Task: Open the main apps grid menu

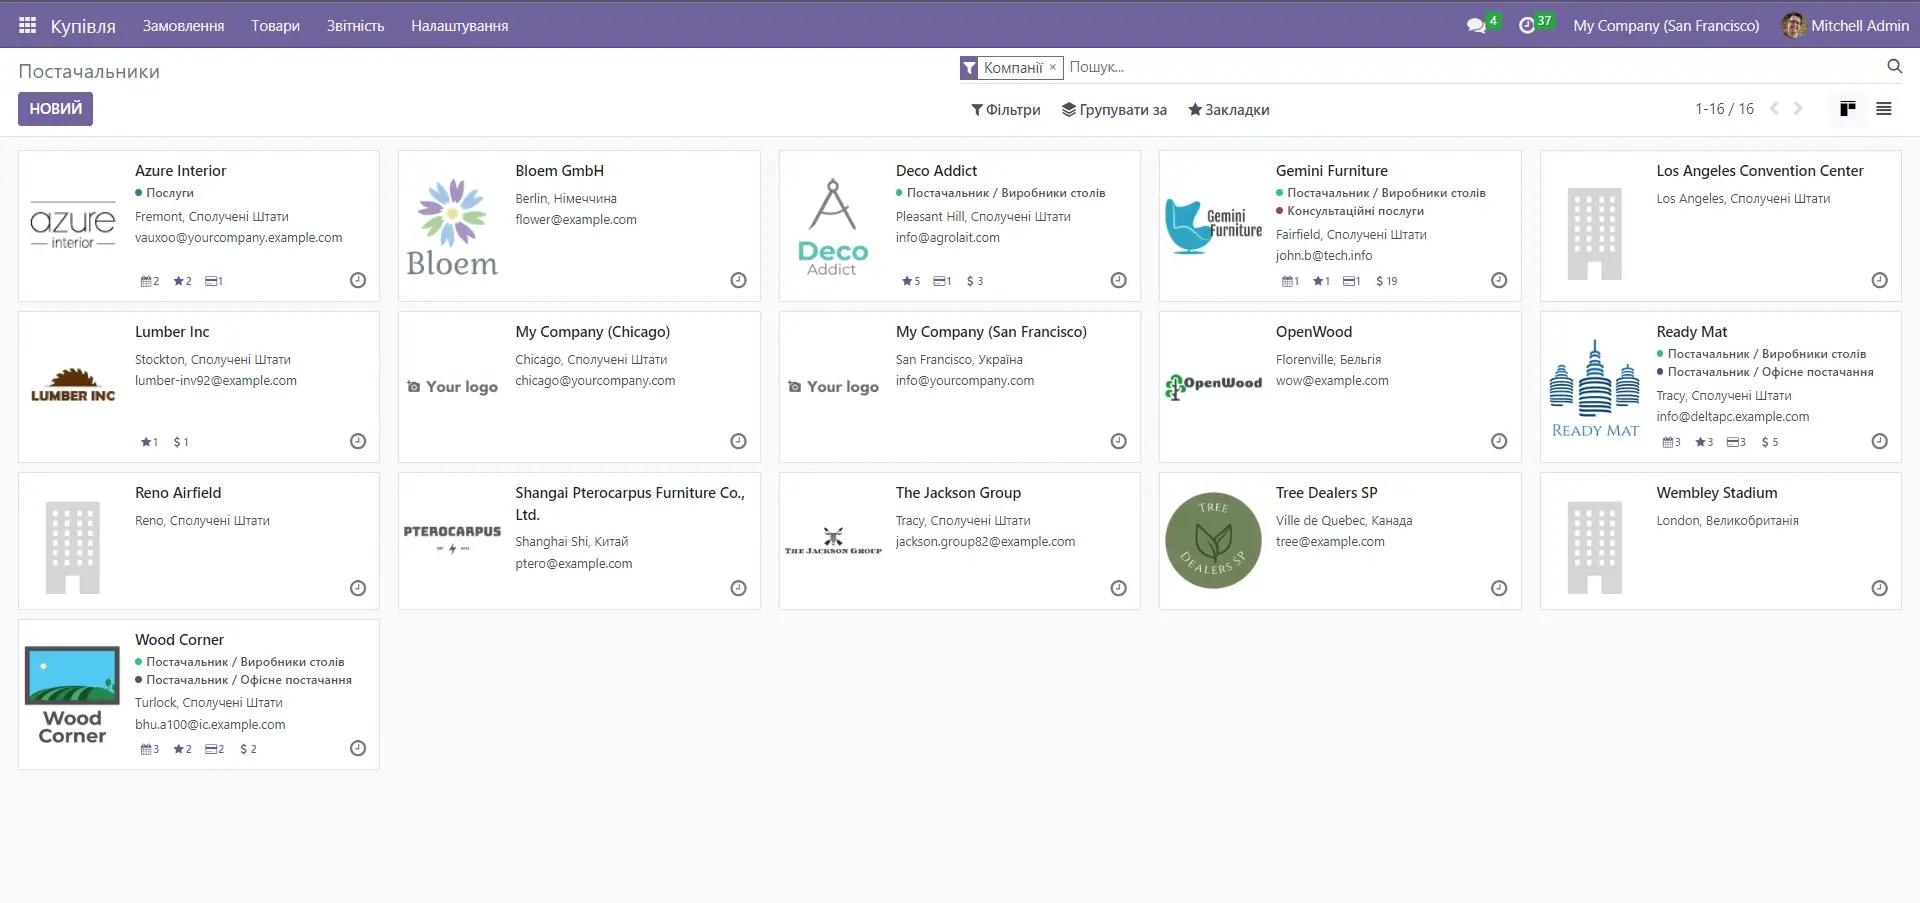Action: [27, 25]
